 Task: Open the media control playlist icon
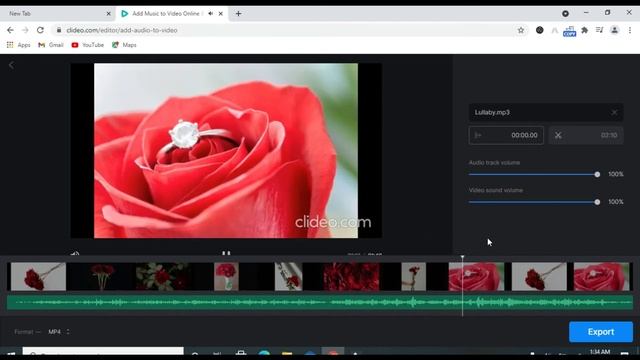pos(599,30)
